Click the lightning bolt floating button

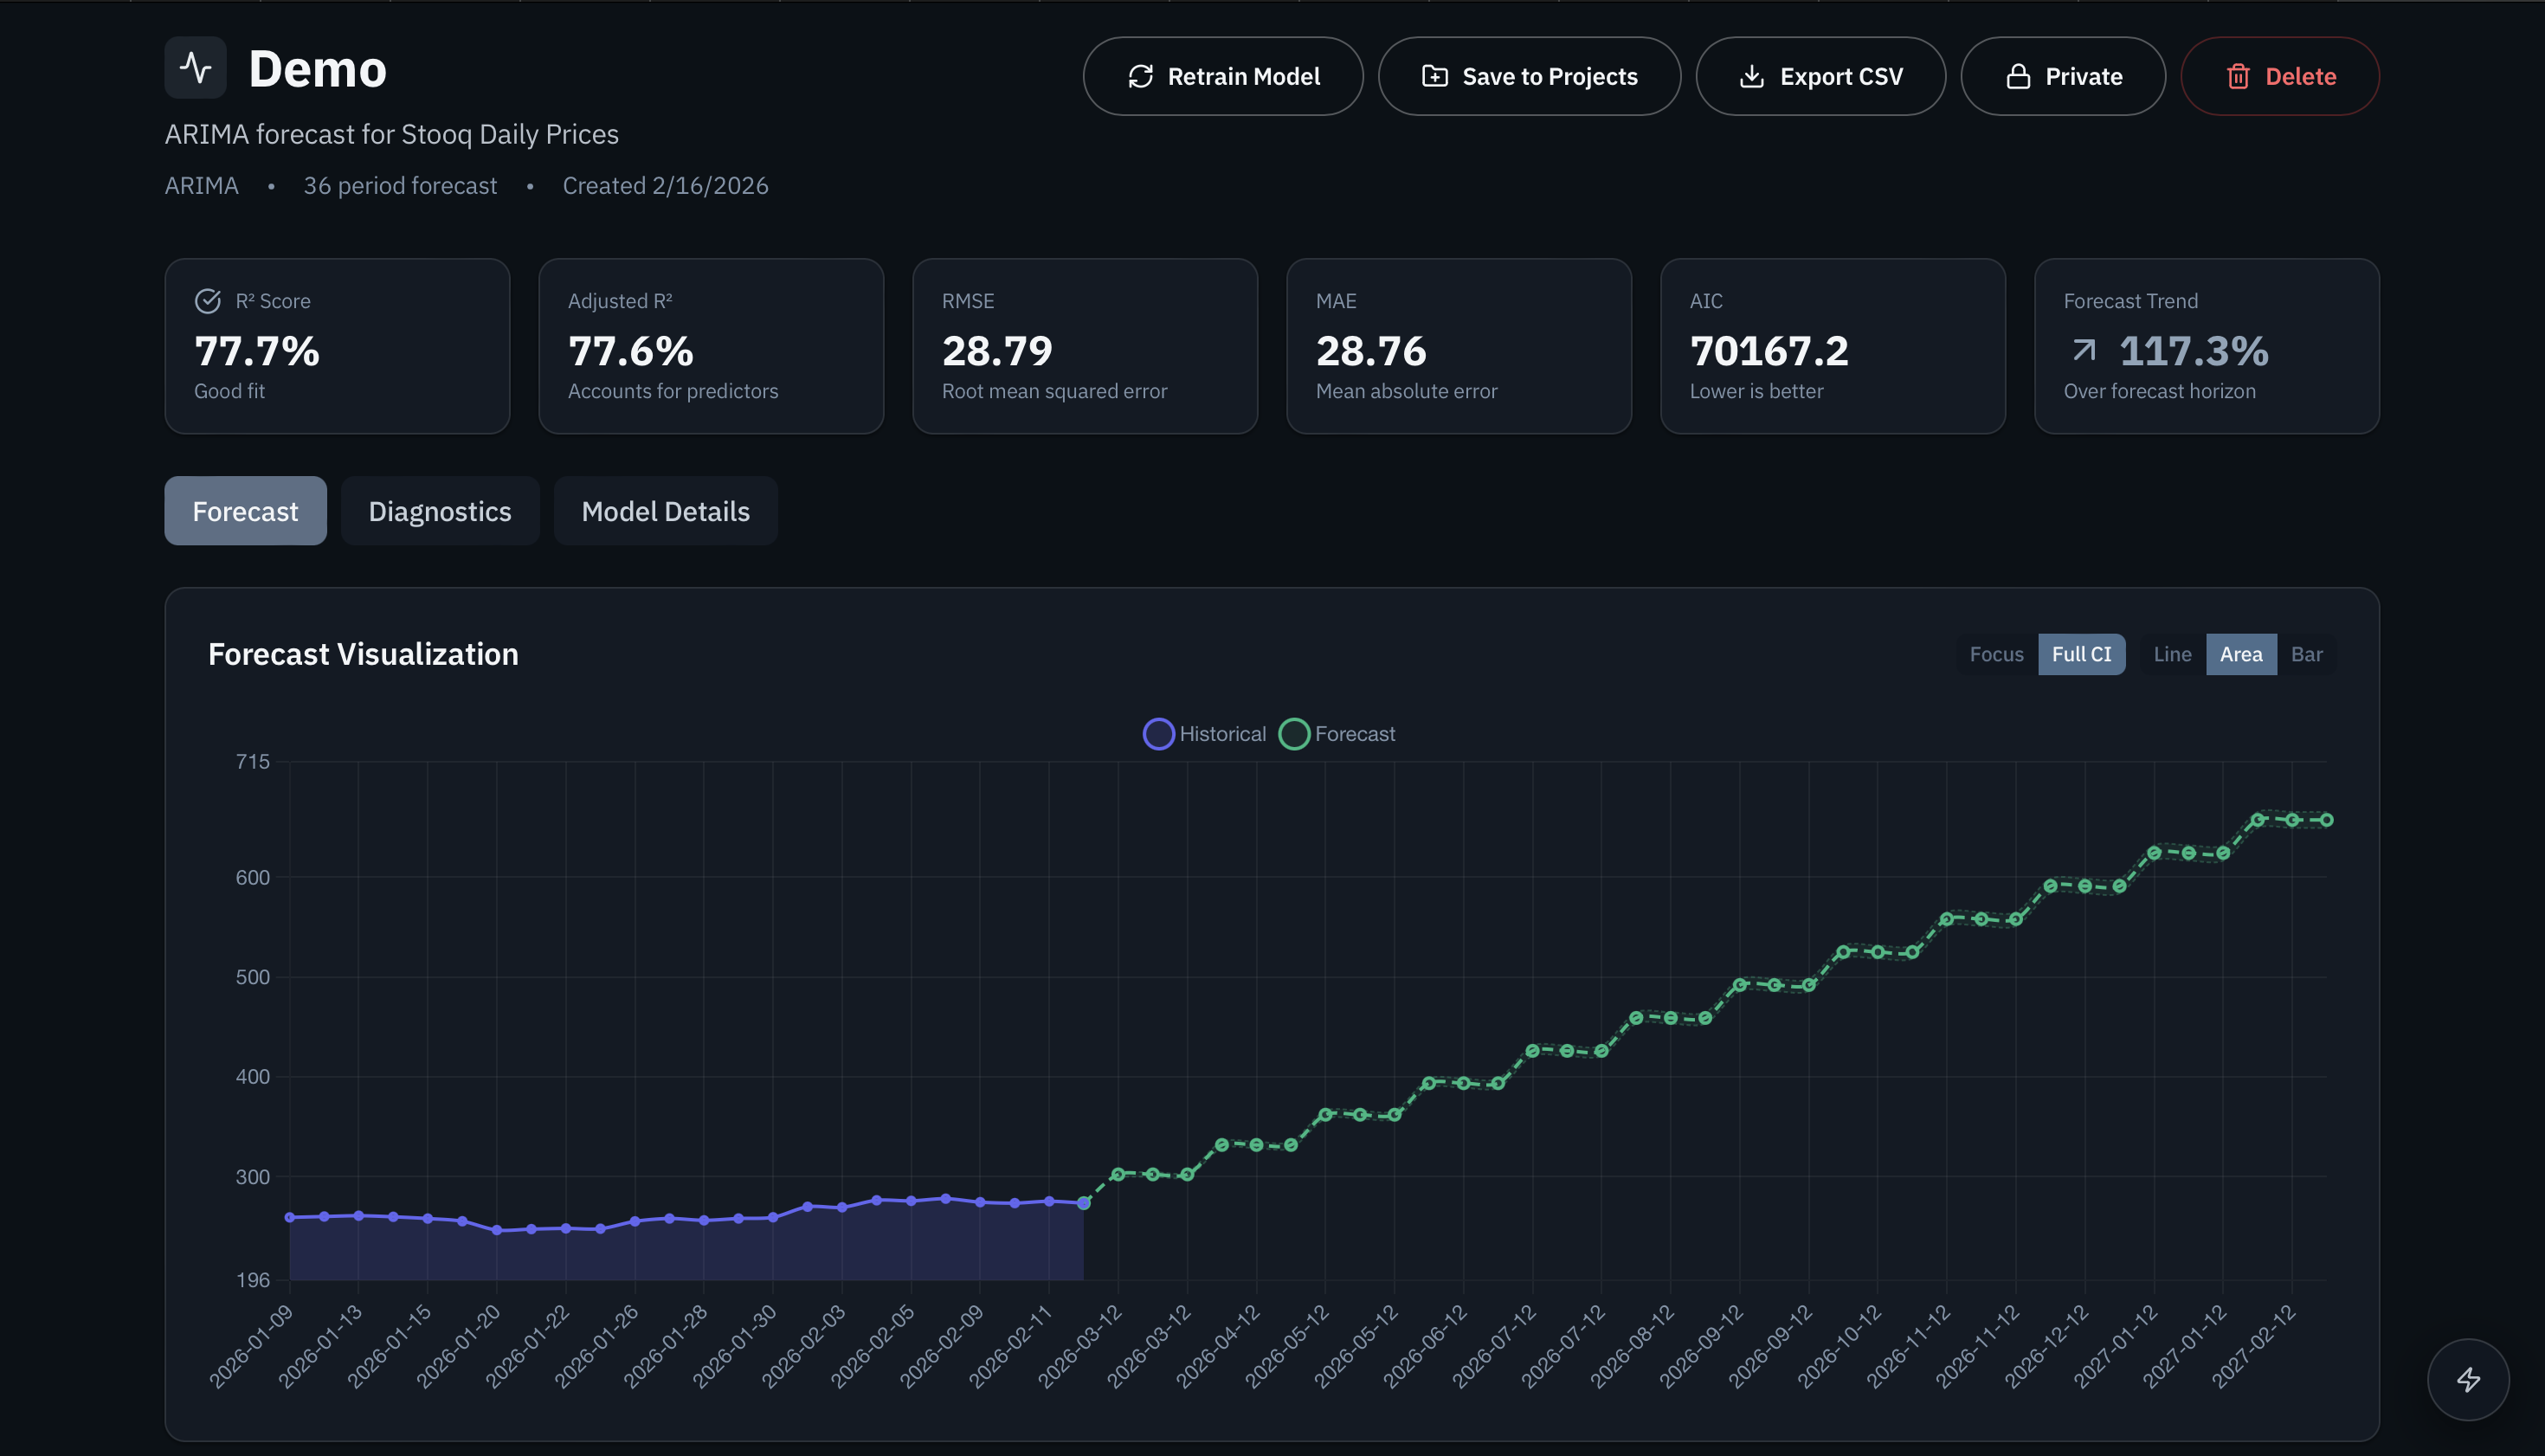point(2468,1379)
